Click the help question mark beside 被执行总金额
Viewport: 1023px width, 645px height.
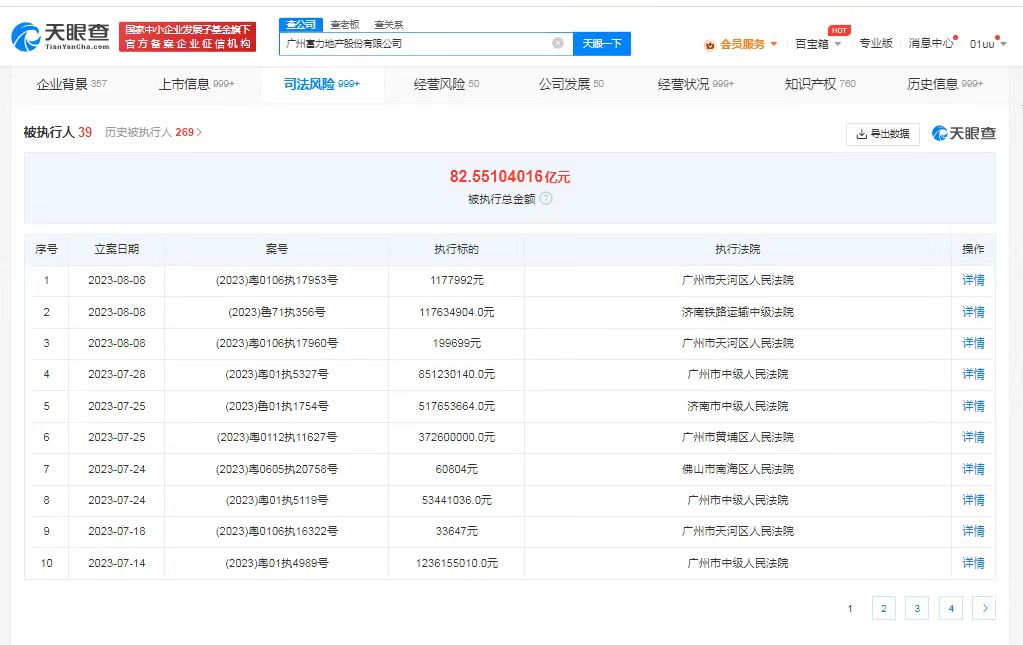coord(546,198)
